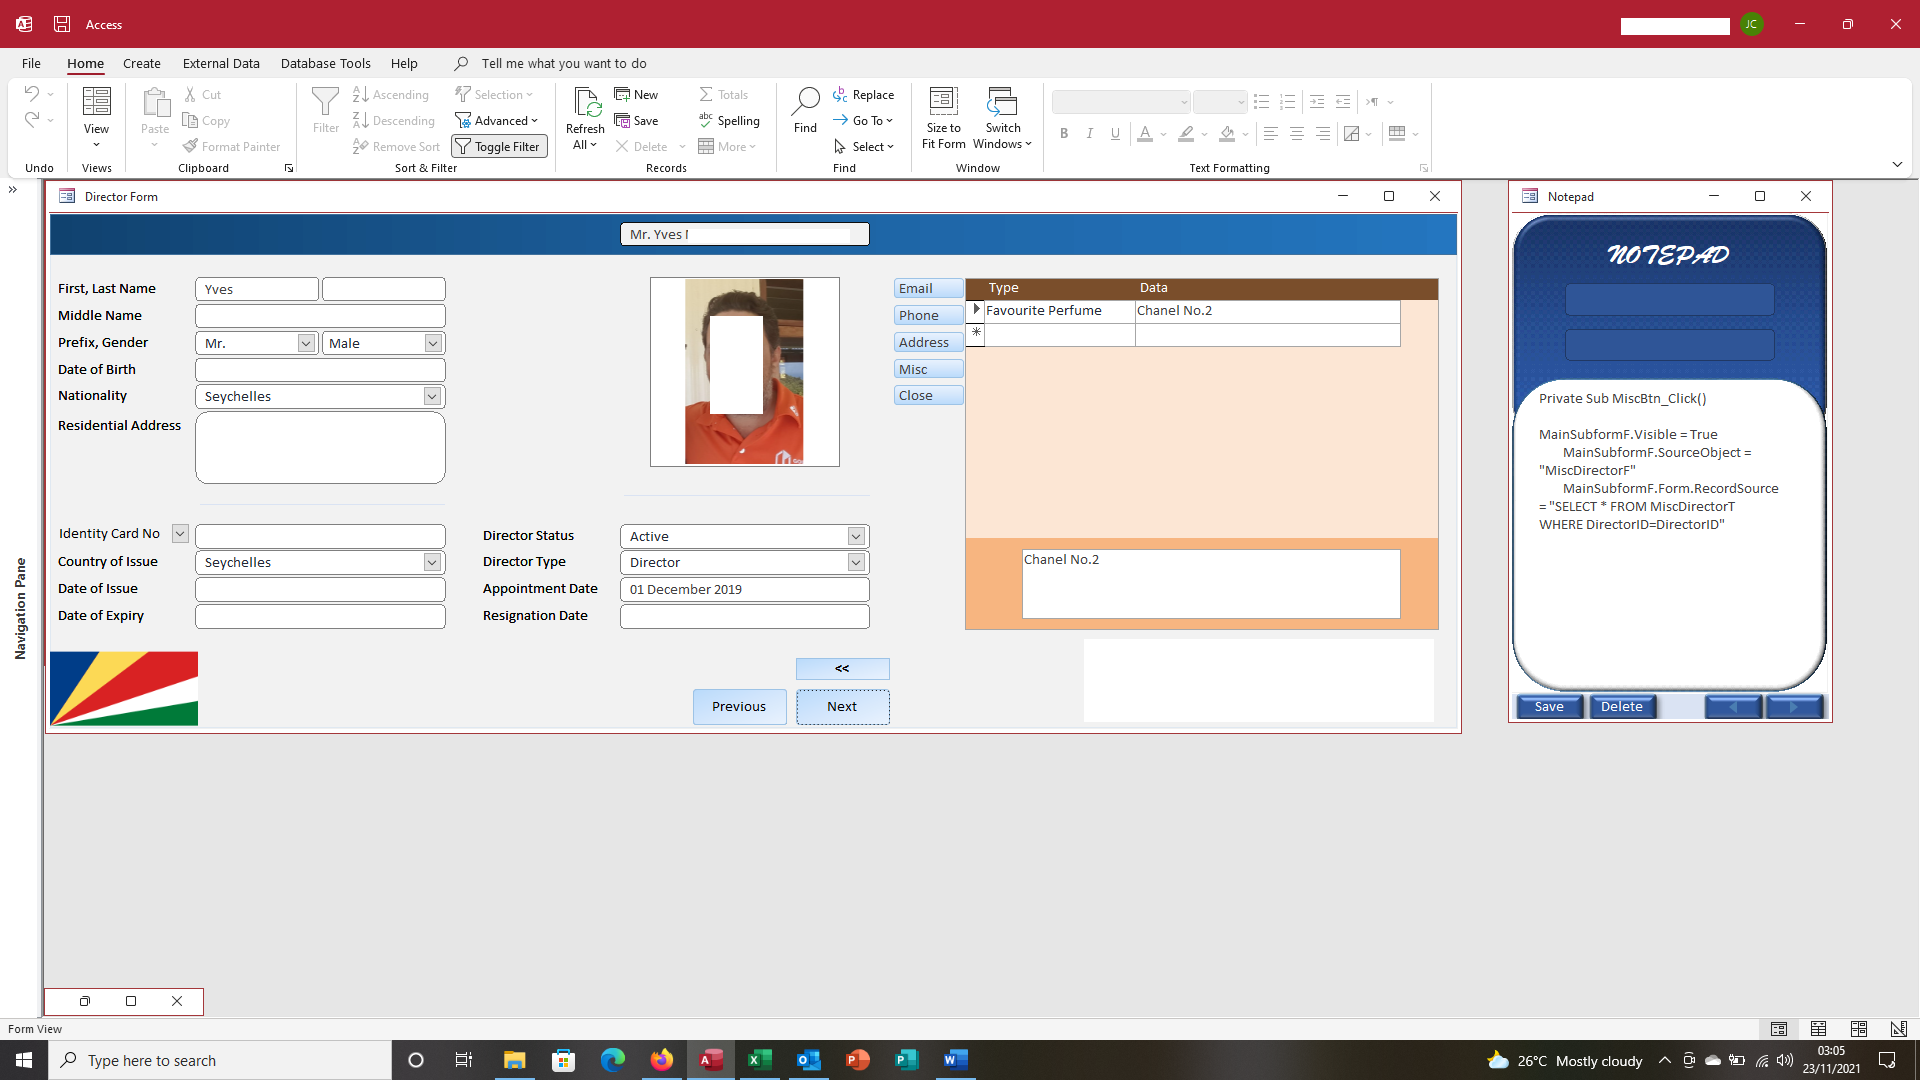This screenshot has height=1080, width=1920.
Task: Open the Database Tools ribbon tab
Action: (325, 63)
